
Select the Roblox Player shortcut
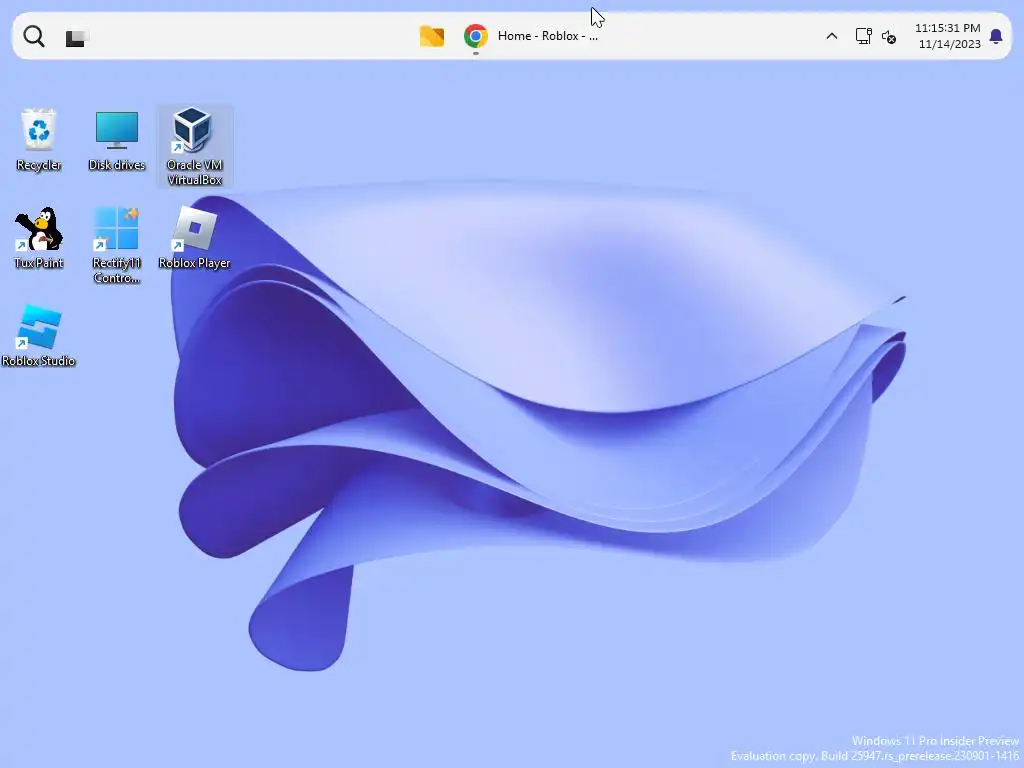(x=195, y=238)
